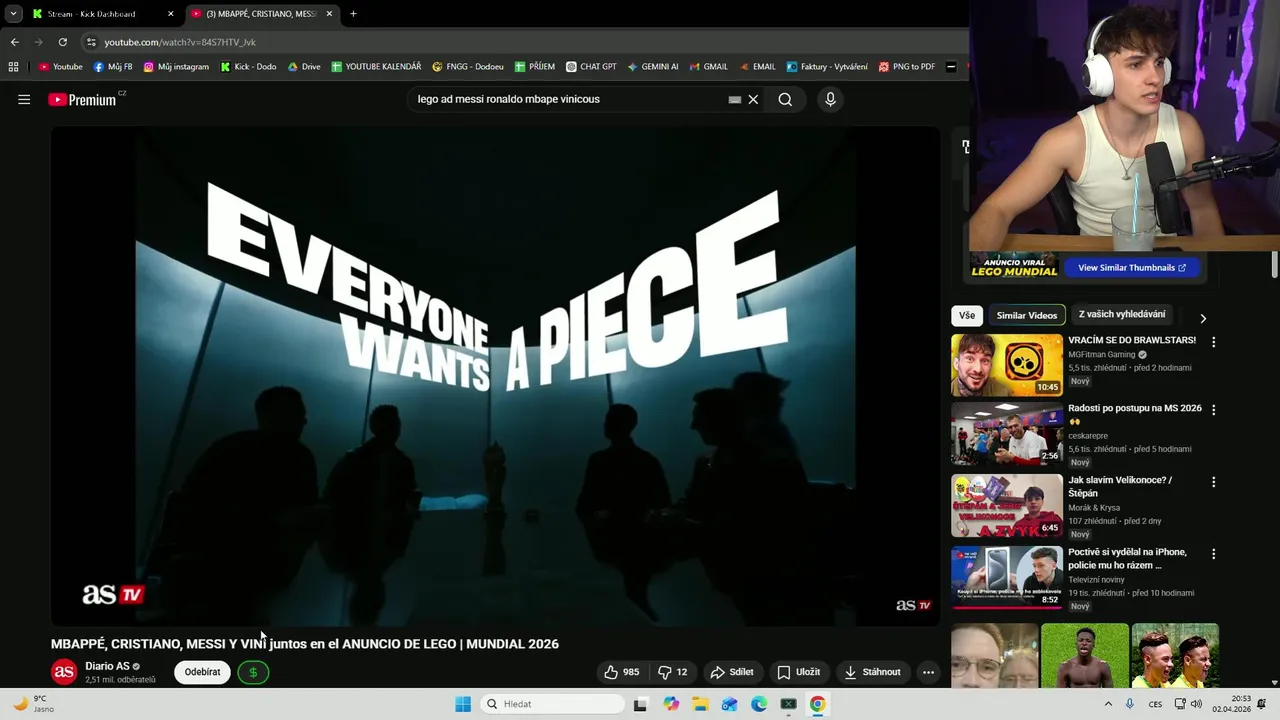Open Můj instagram bookmark
This screenshot has height=720, width=1280.
[x=176, y=67]
